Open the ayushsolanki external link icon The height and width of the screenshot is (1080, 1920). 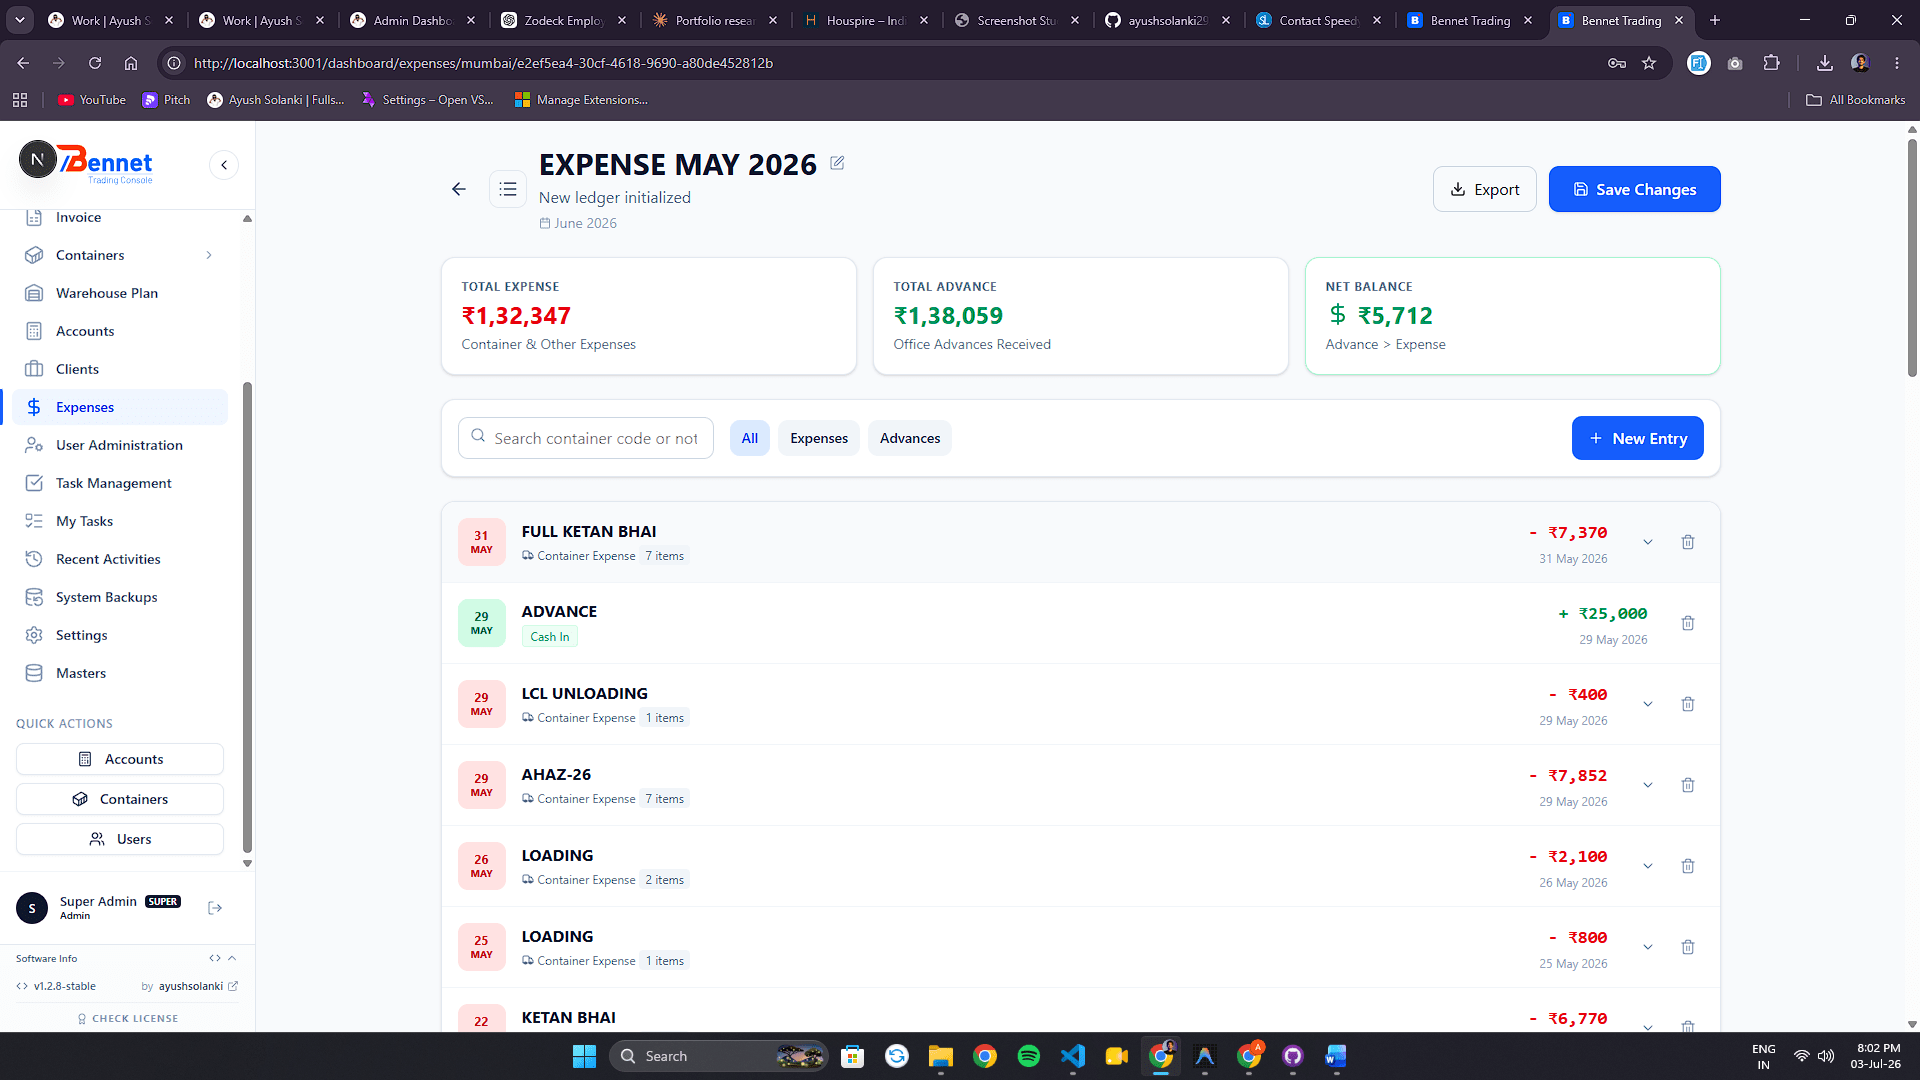pos(233,986)
